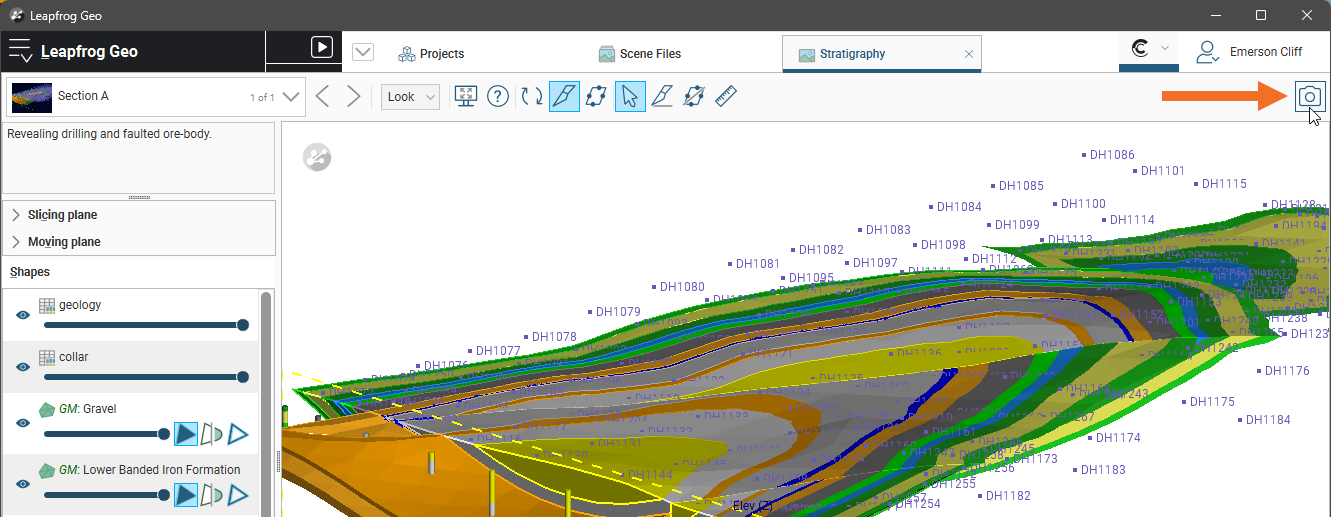Switch to the Projects tab
Screen dimensions: 1331x517
[x=431, y=54]
